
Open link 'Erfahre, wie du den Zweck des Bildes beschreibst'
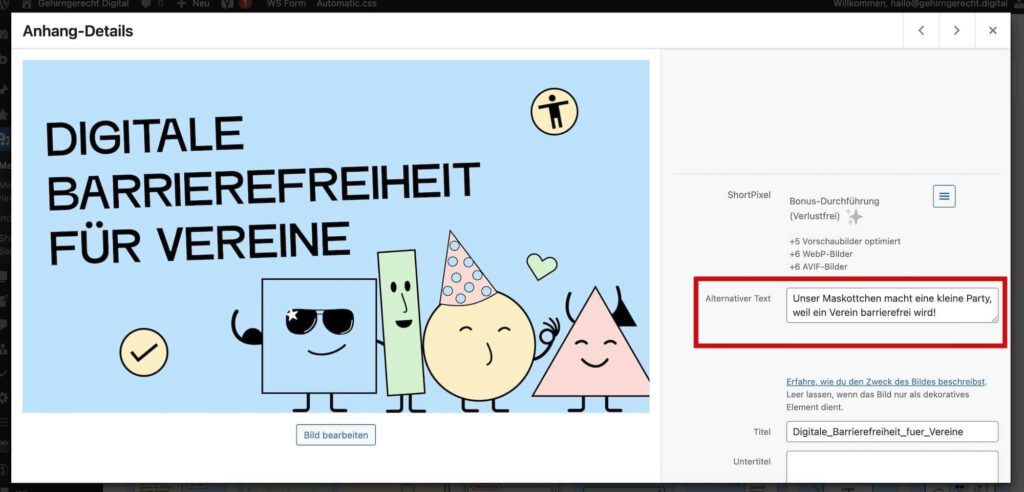(x=886, y=381)
